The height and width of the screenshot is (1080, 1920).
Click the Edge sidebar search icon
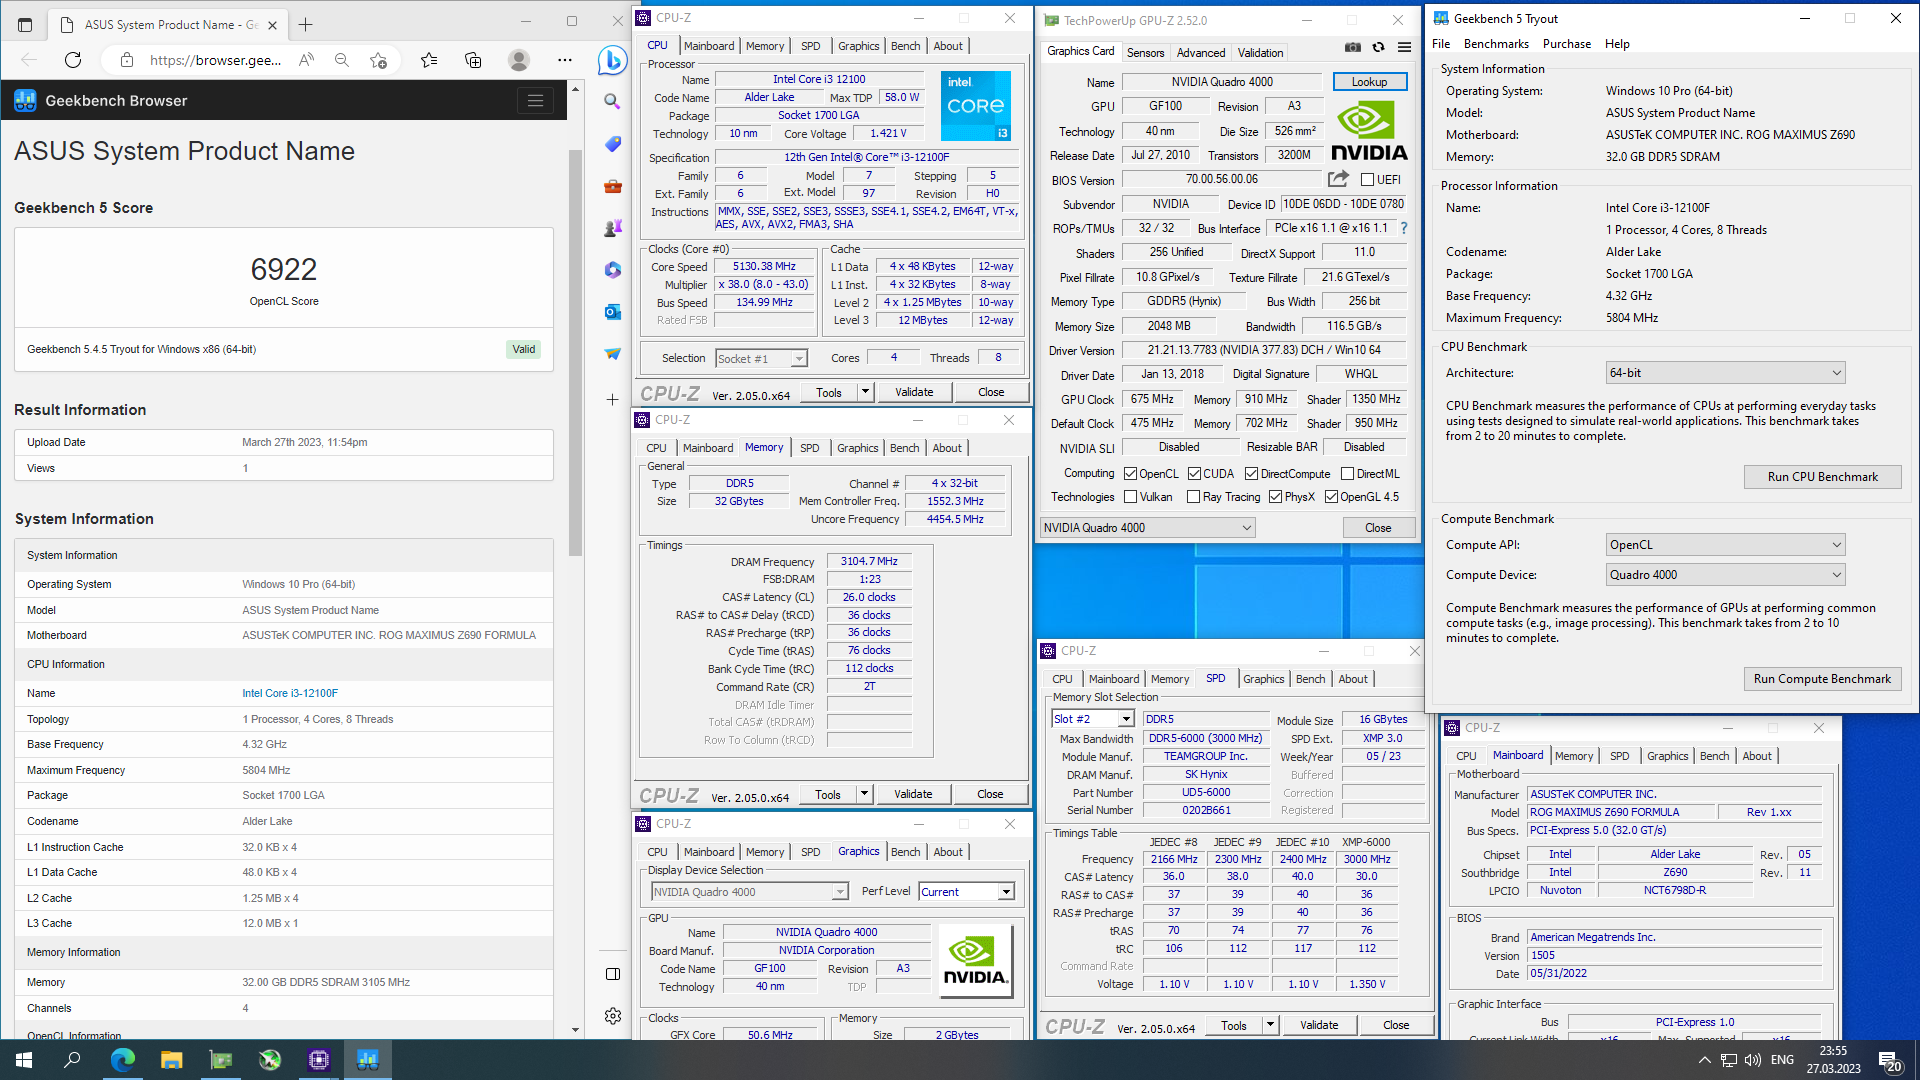pyautogui.click(x=612, y=101)
